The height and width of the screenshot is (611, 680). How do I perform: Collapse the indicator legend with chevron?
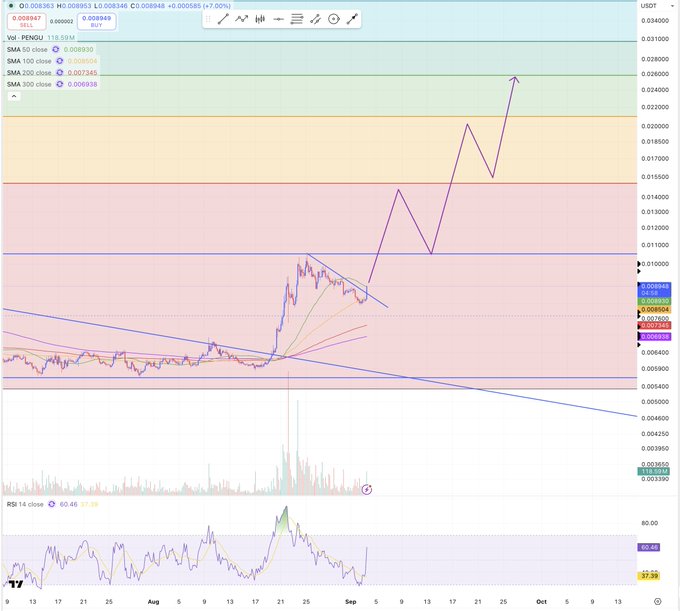(13, 96)
